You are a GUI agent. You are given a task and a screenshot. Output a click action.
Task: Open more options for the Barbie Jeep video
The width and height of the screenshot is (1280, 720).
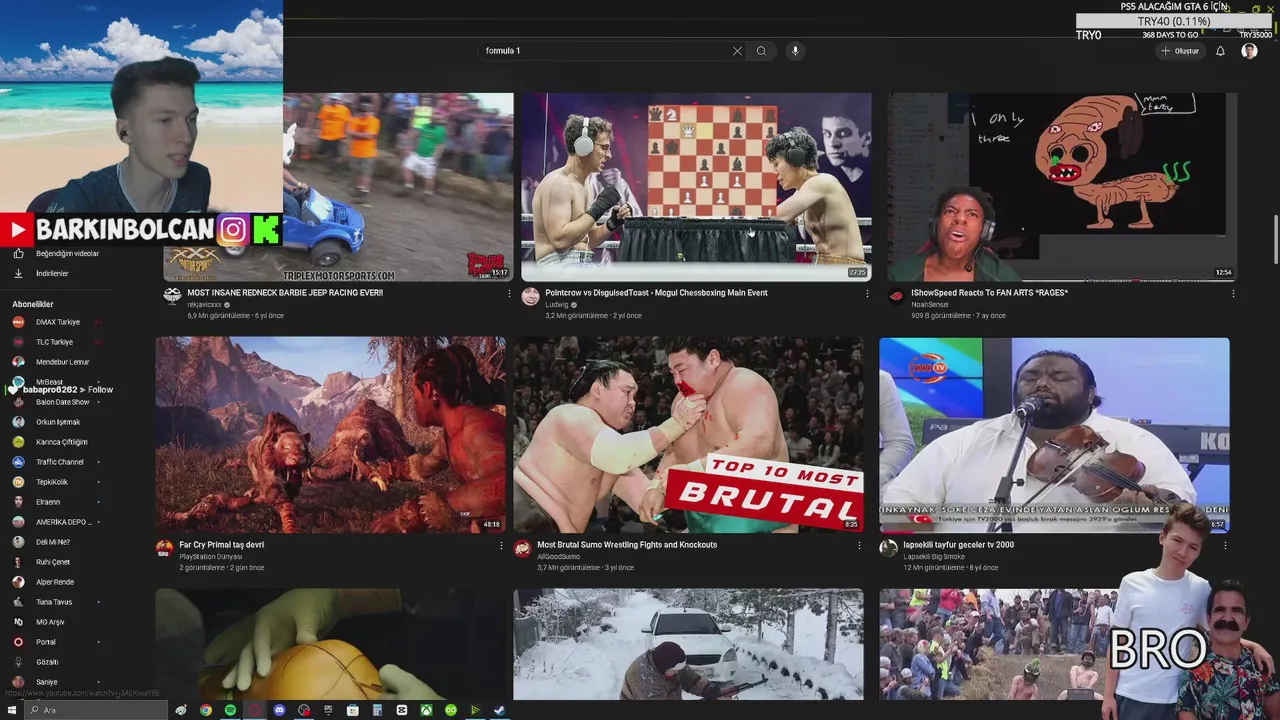click(x=509, y=294)
